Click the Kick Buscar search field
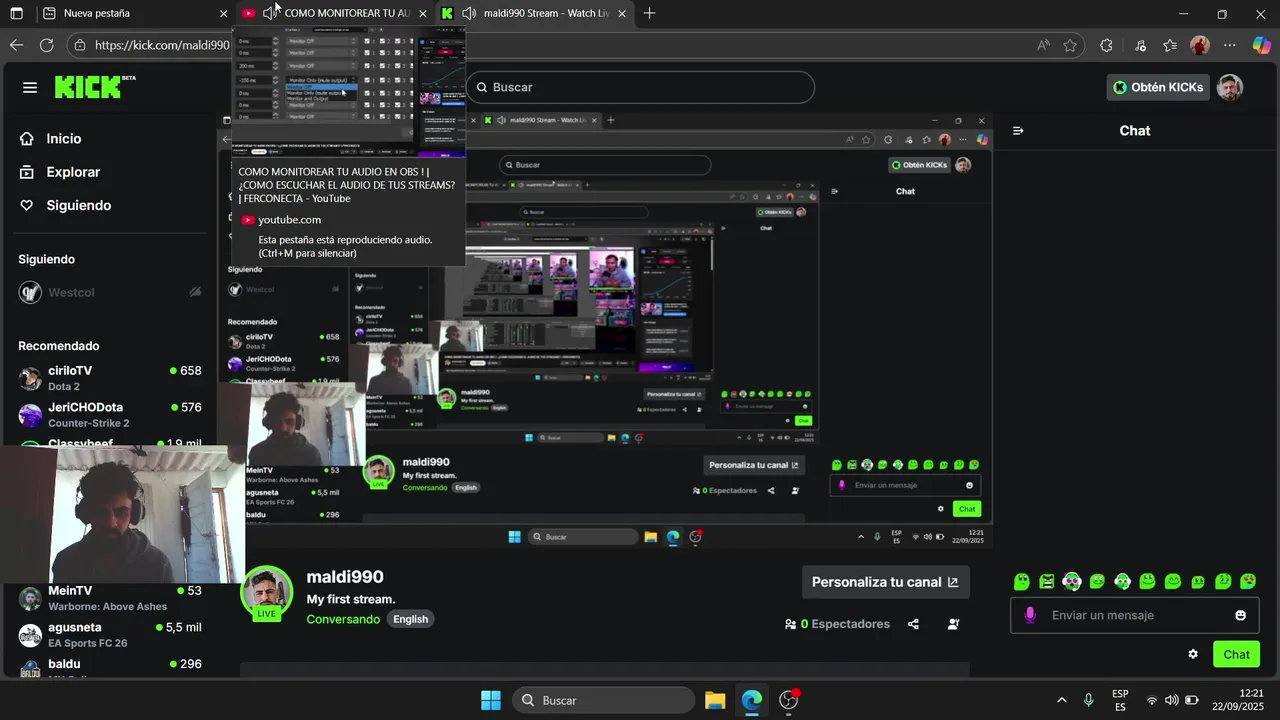 pyautogui.click(x=640, y=87)
